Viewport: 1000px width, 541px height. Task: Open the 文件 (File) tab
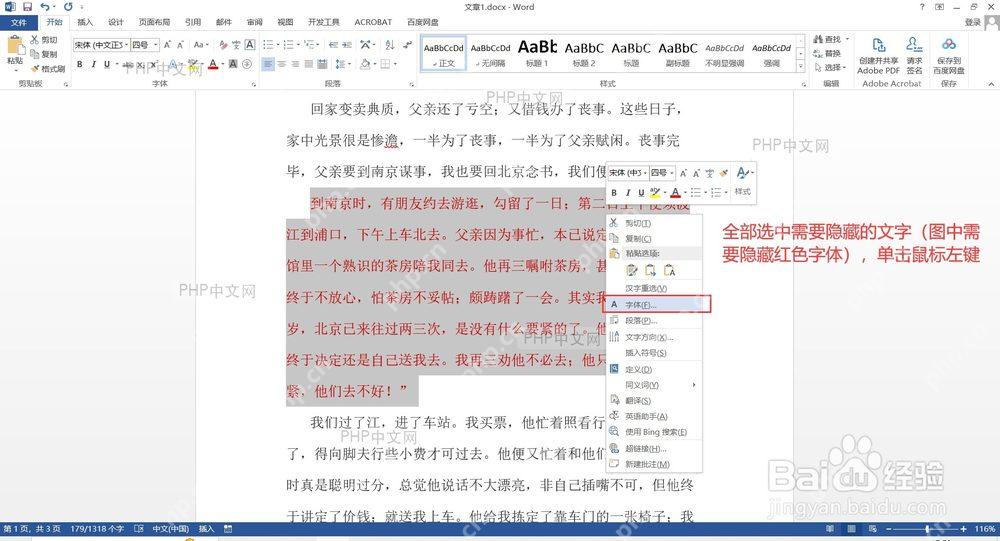[18, 22]
